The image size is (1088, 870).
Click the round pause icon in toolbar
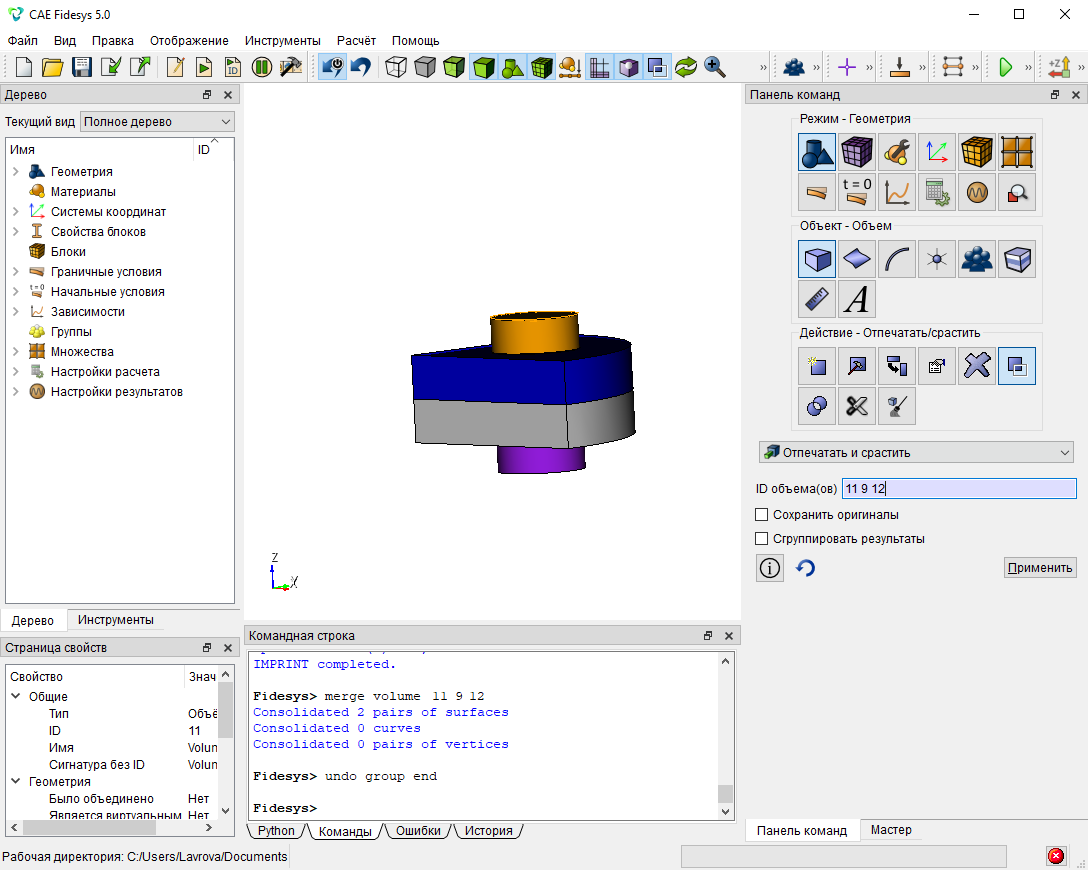click(x=262, y=67)
